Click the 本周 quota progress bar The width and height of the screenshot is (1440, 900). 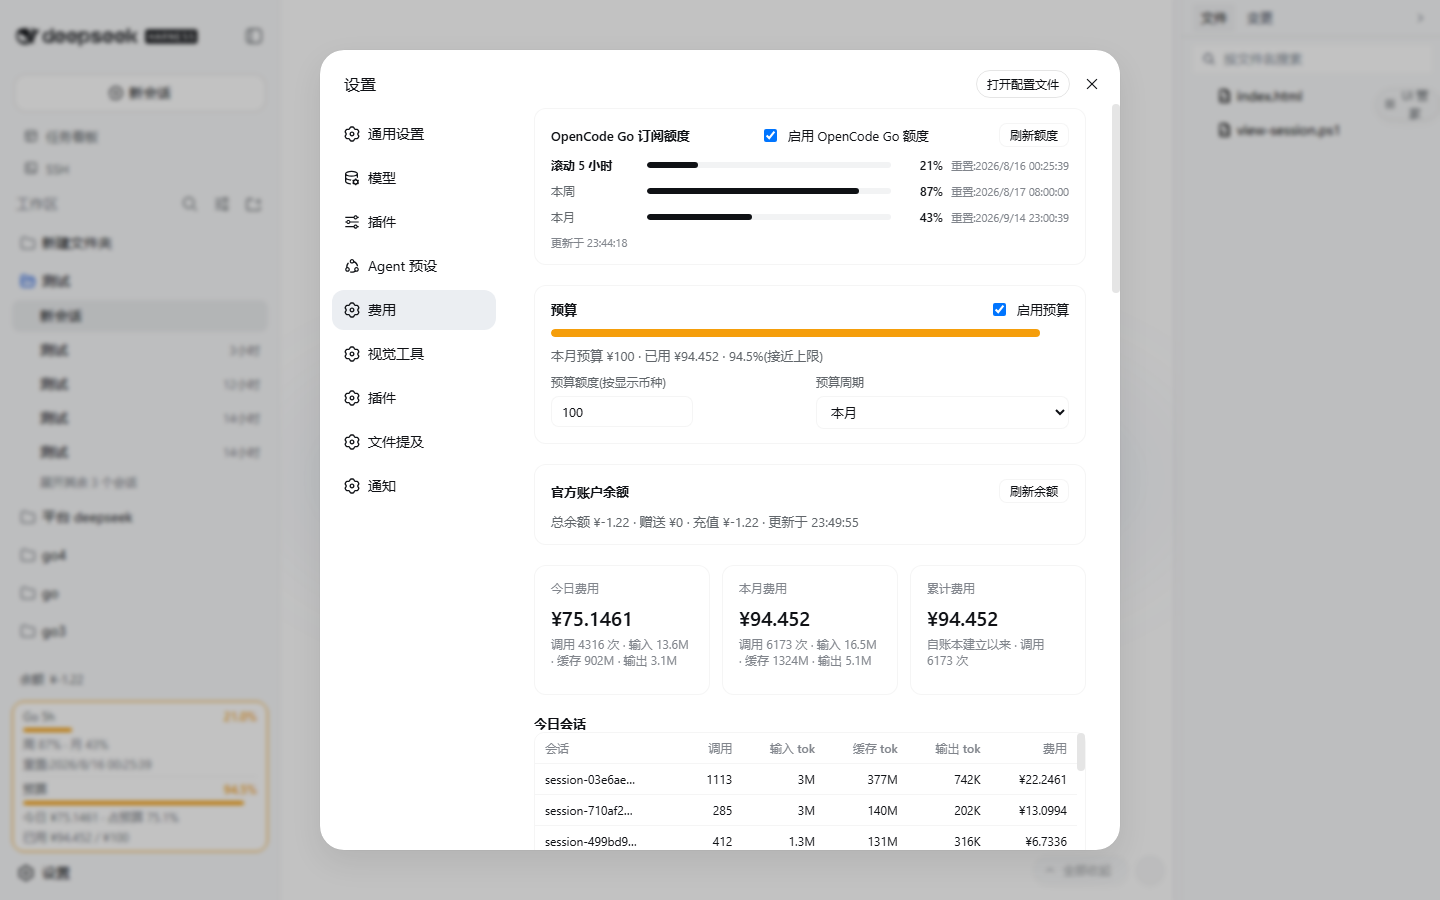(769, 191)
